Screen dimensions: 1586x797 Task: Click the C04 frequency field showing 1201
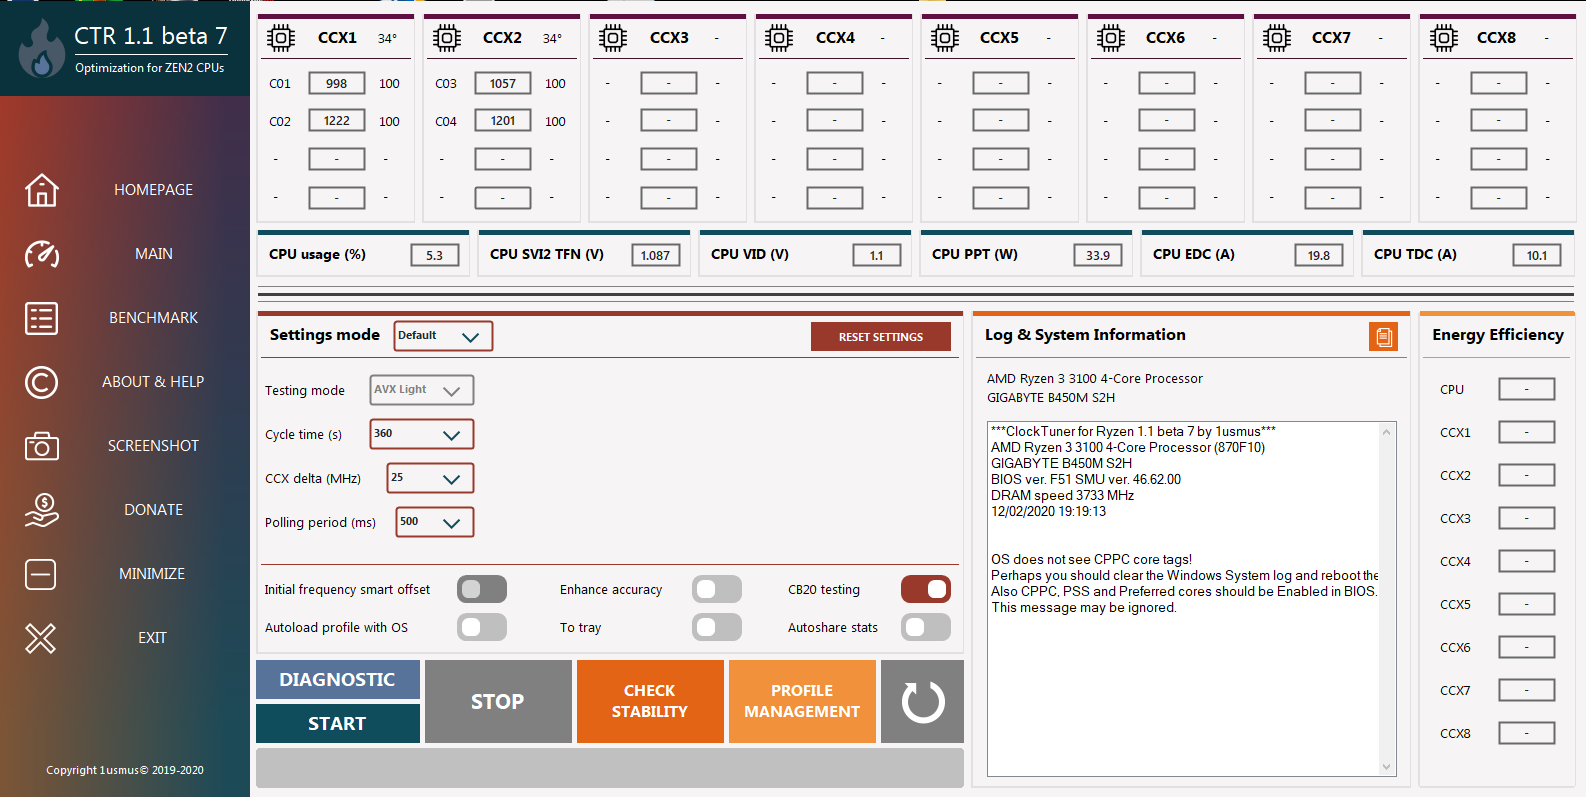pyautogui.click(x=503, y=121)
